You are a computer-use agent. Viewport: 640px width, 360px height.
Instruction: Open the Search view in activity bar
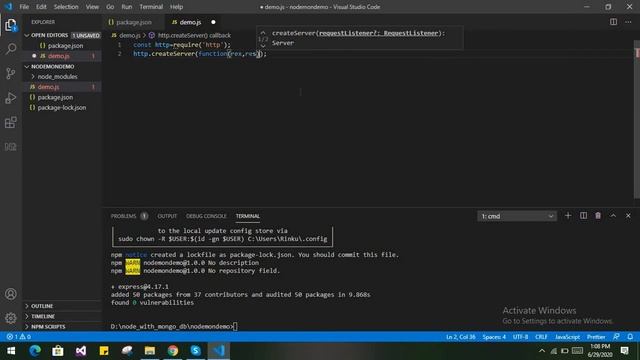(x=11, y=49)
